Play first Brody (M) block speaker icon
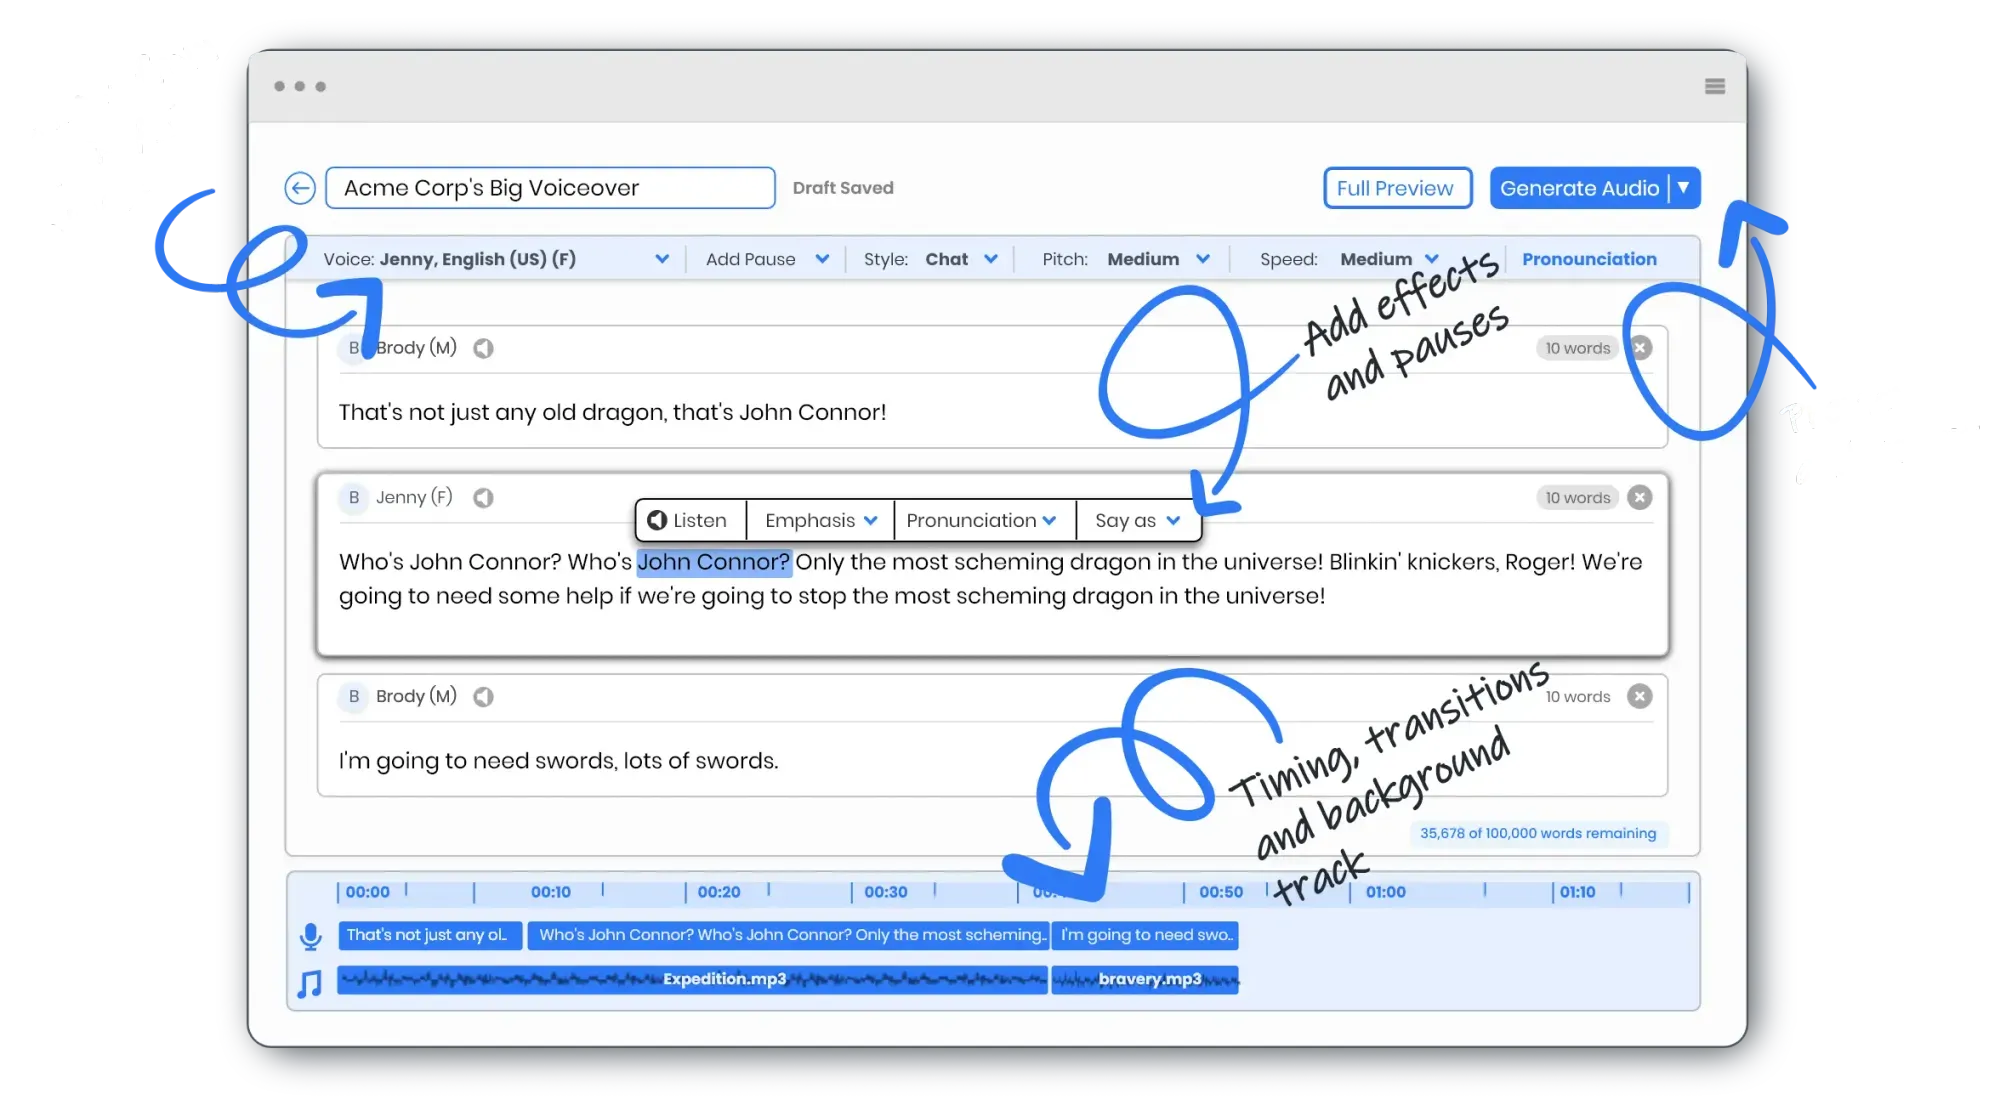The height and width of the screenshot is (1105, 2000). (x=483, y=349)
